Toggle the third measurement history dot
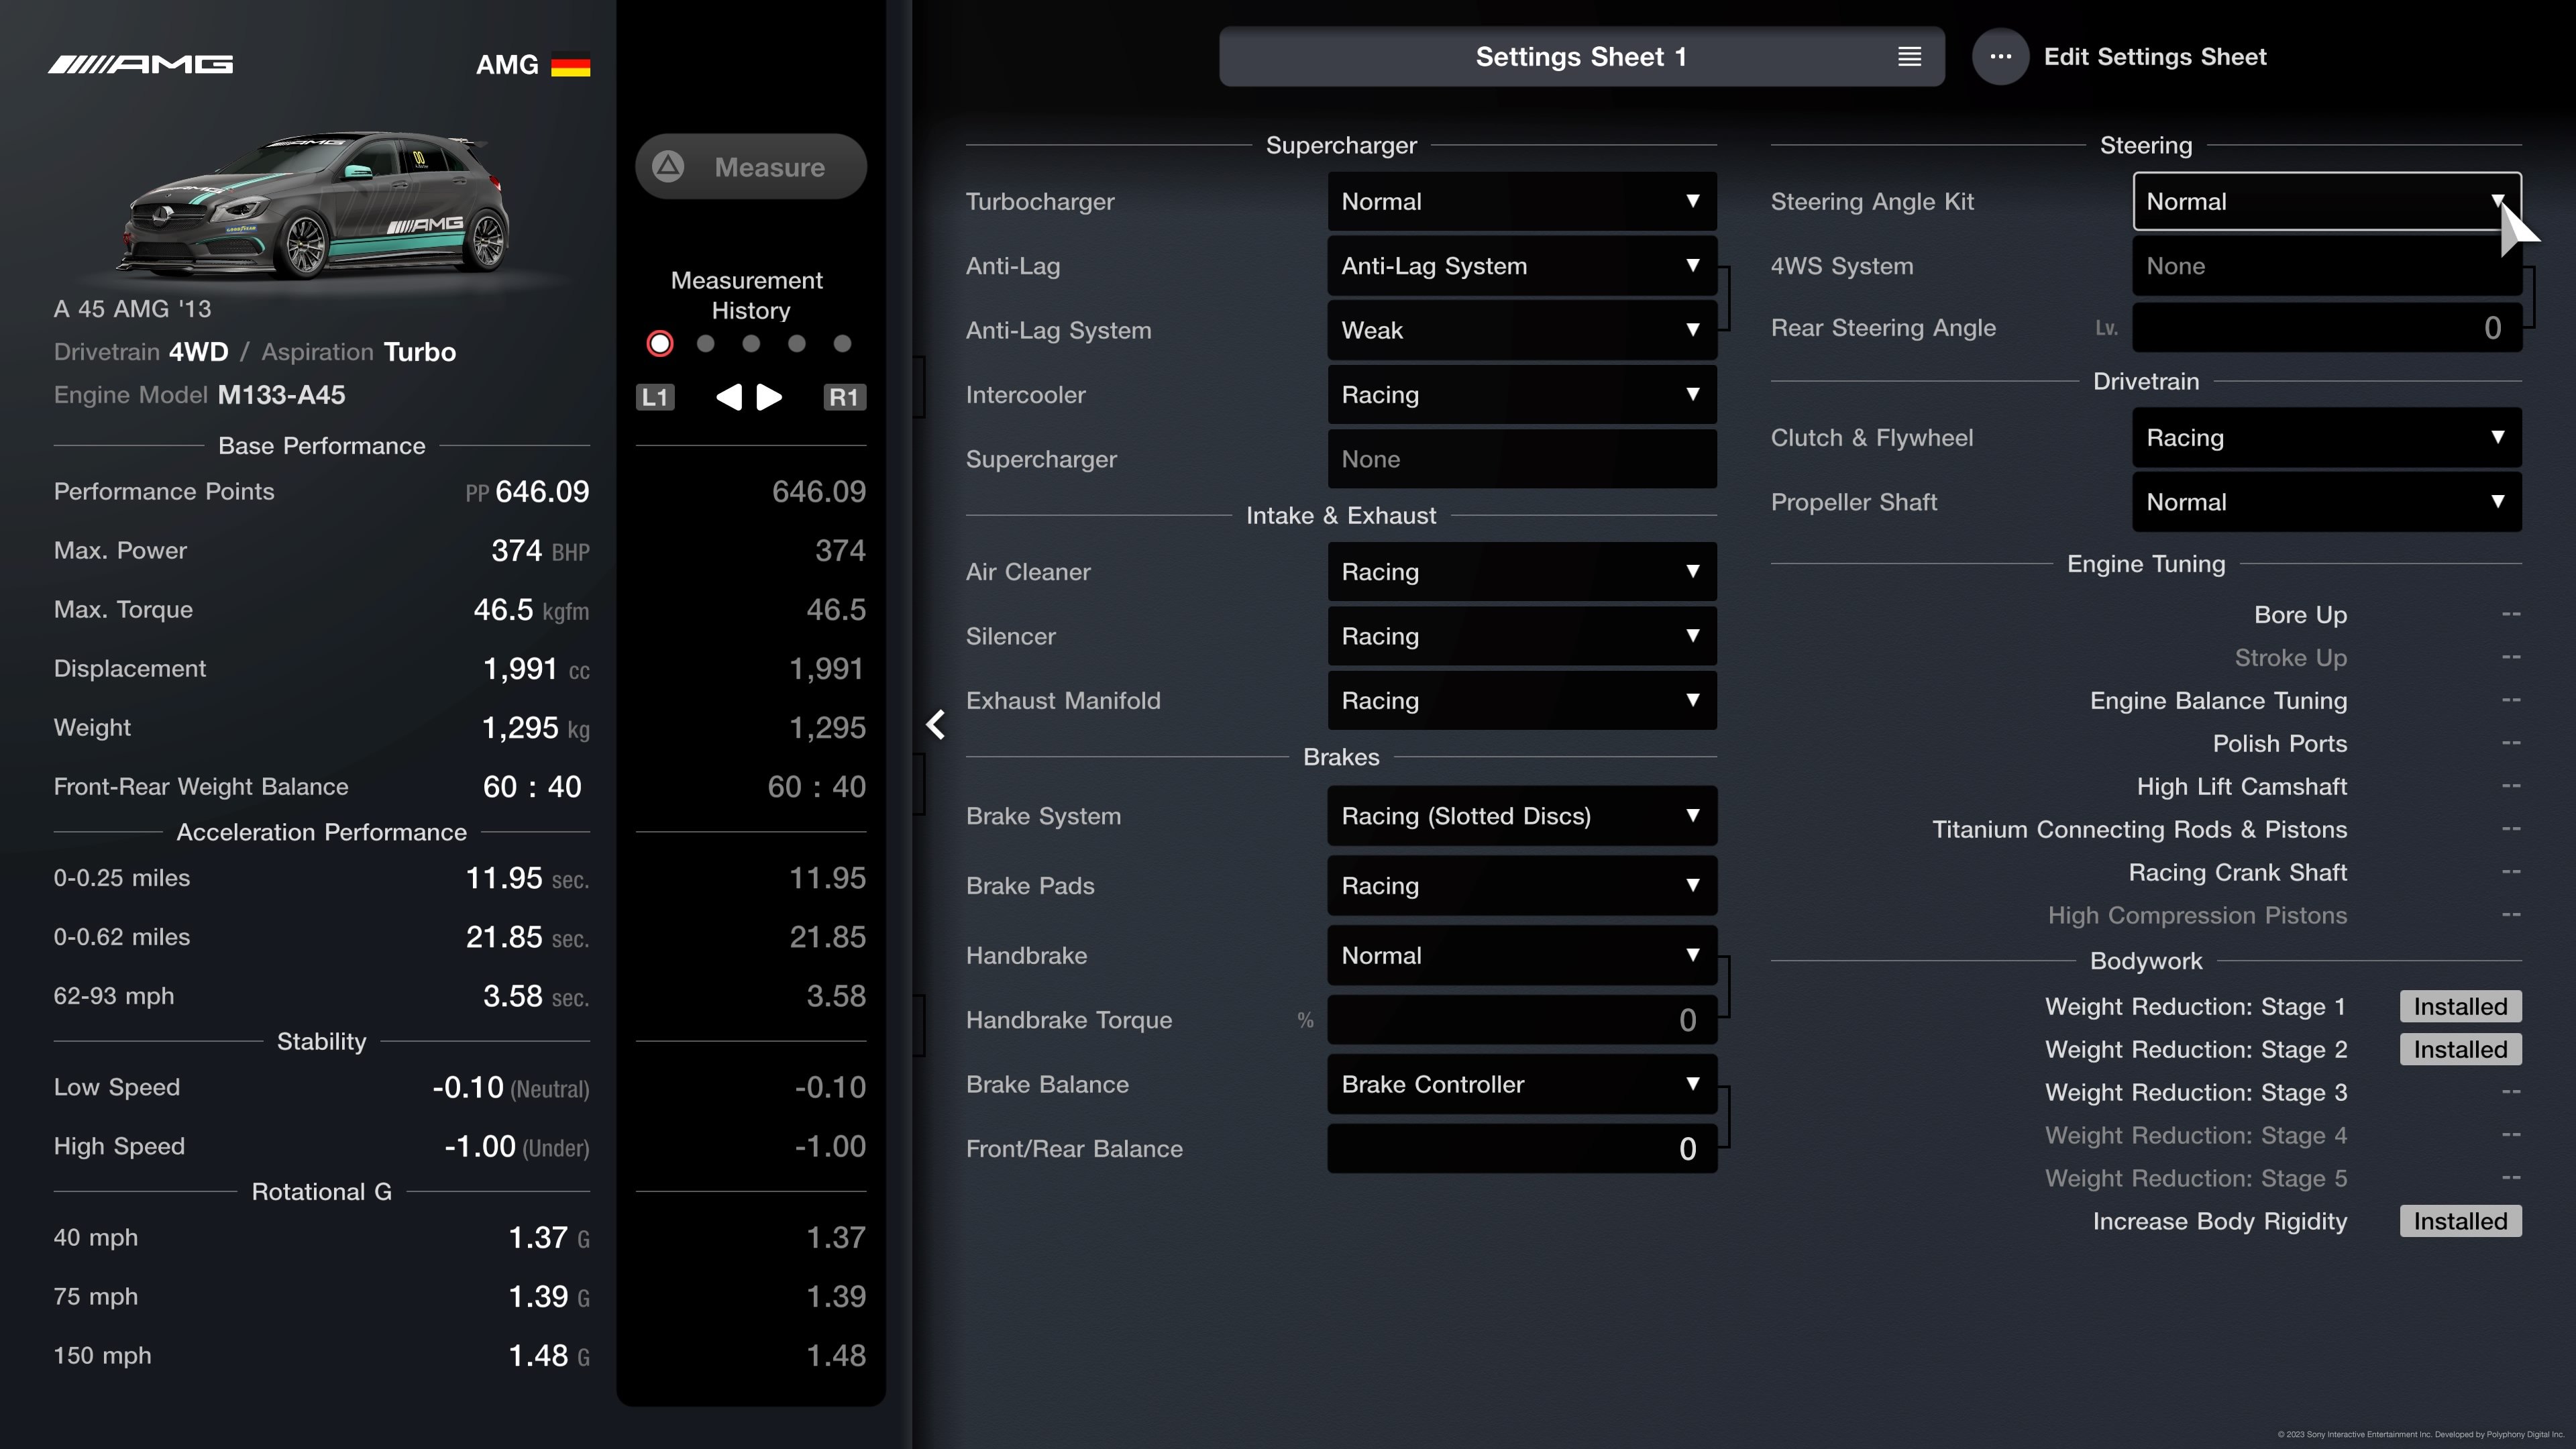 tap(750, 343)
